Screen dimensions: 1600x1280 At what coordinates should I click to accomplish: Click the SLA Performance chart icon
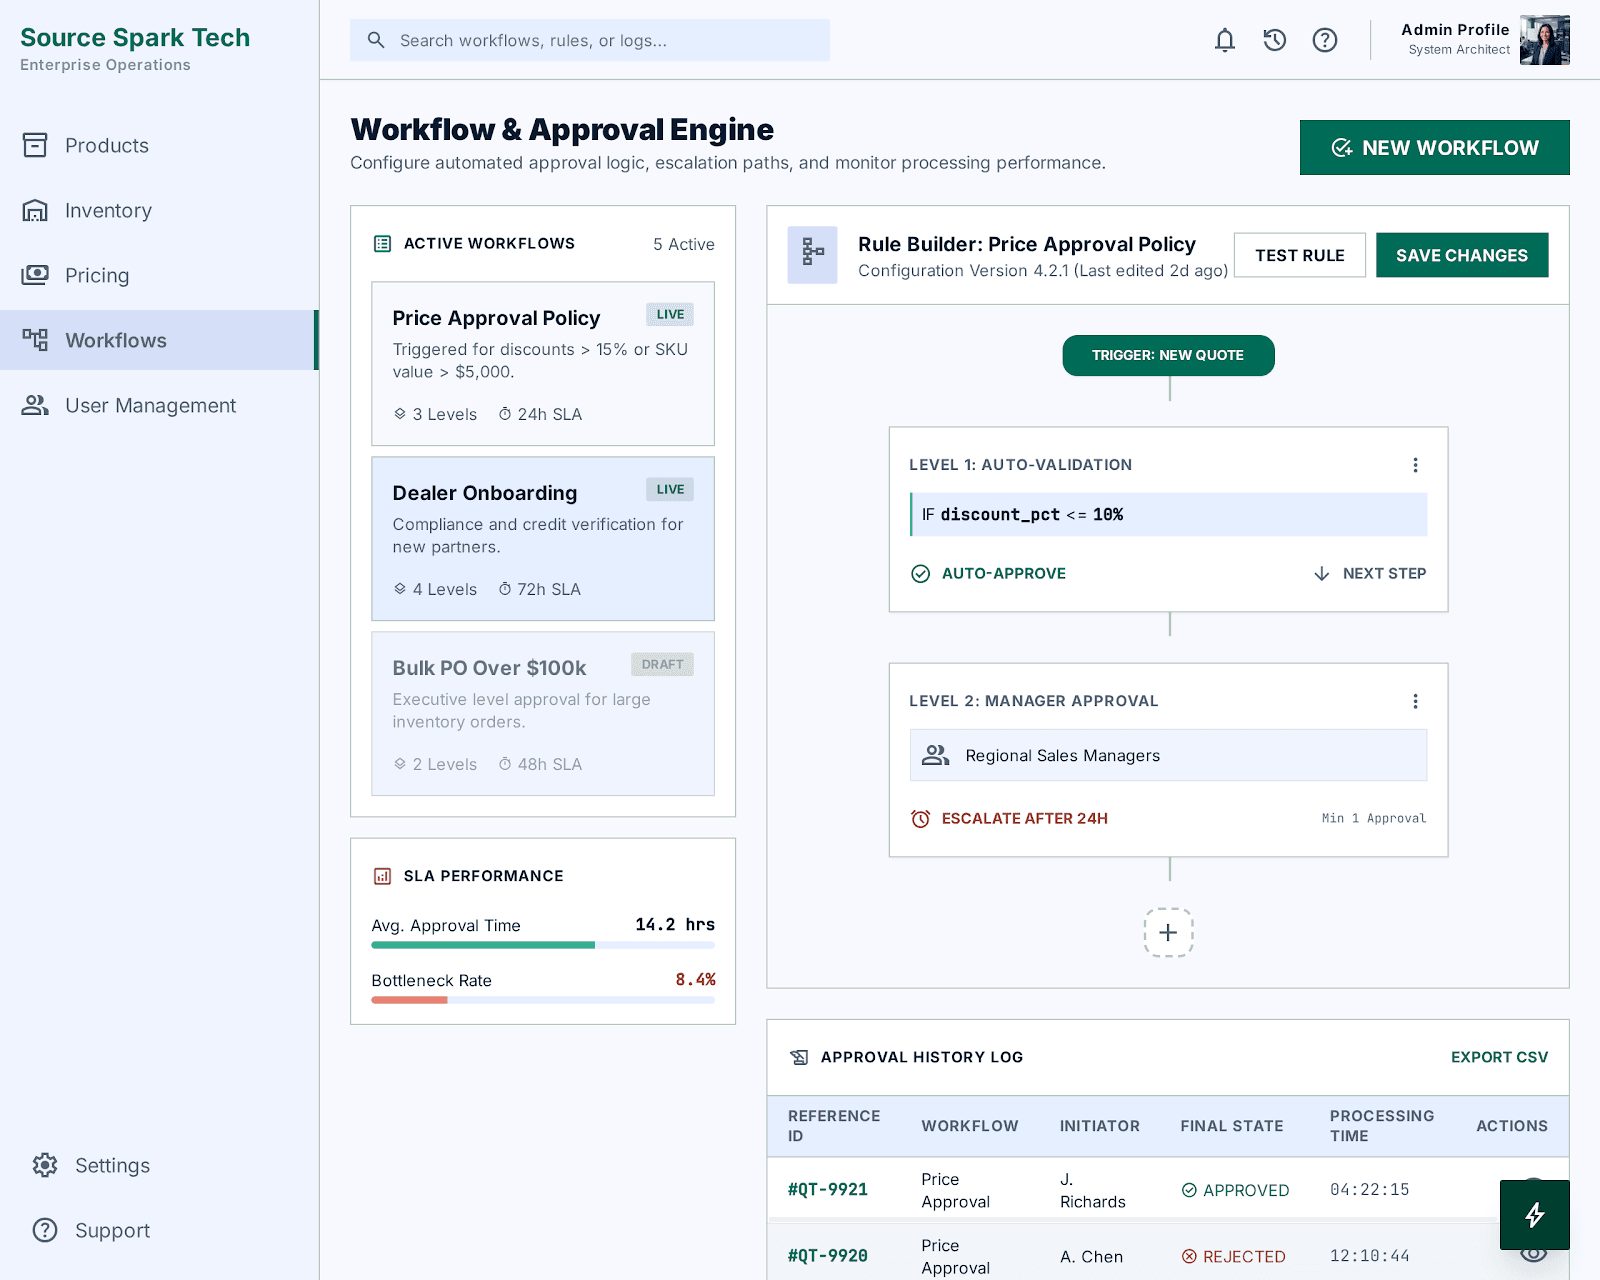(x=382, y=876)
